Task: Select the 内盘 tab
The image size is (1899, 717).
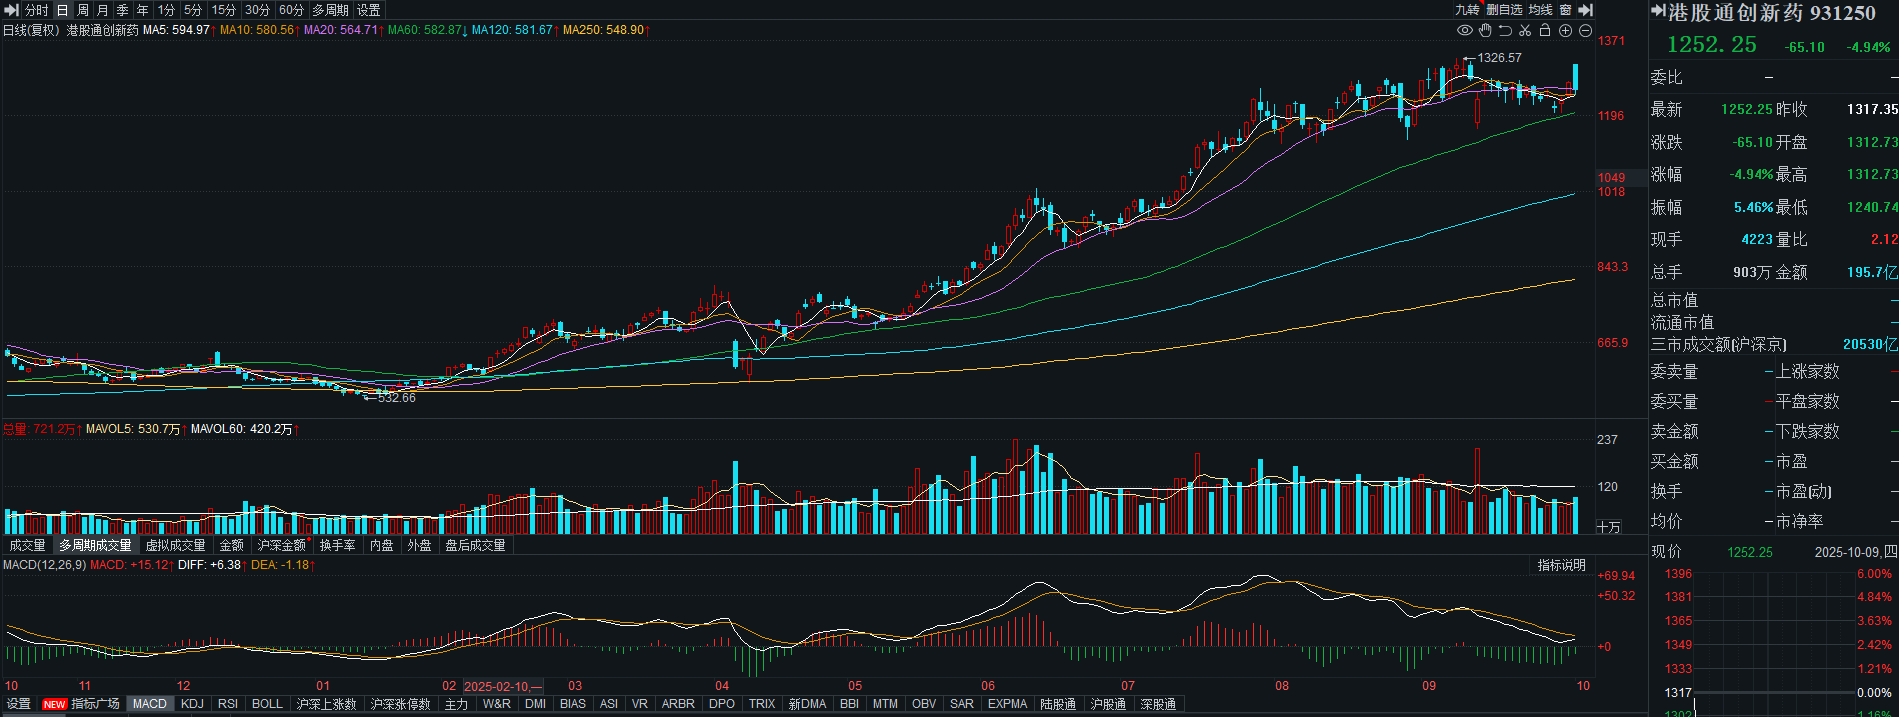Action: (x=381, y=545)
